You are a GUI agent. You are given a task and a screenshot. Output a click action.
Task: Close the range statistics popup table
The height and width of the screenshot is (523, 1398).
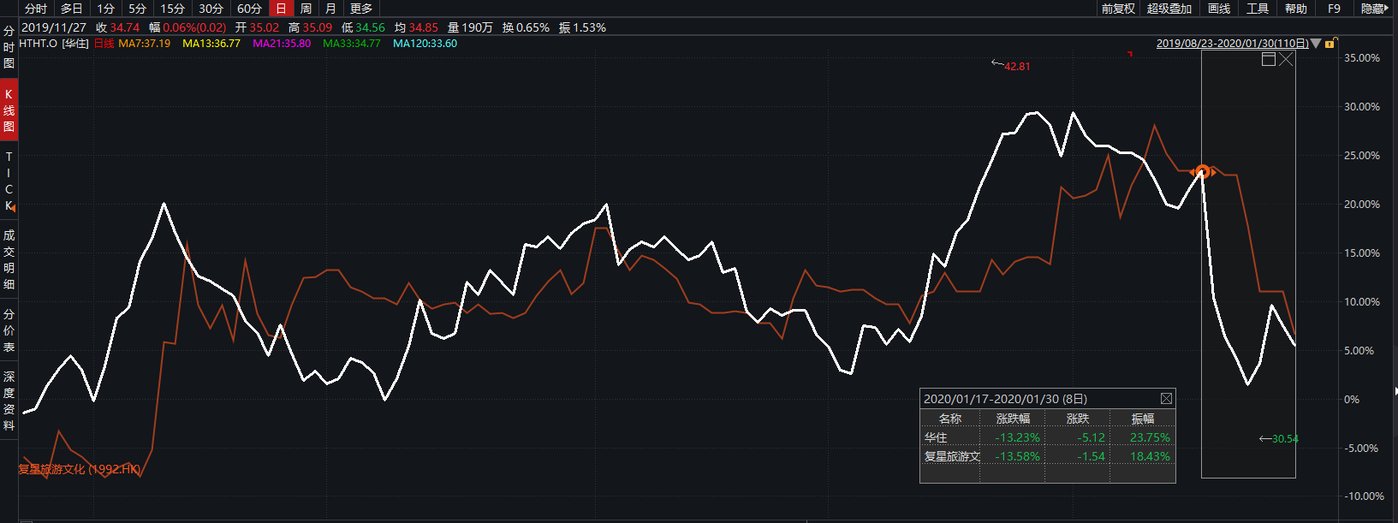1166,398
